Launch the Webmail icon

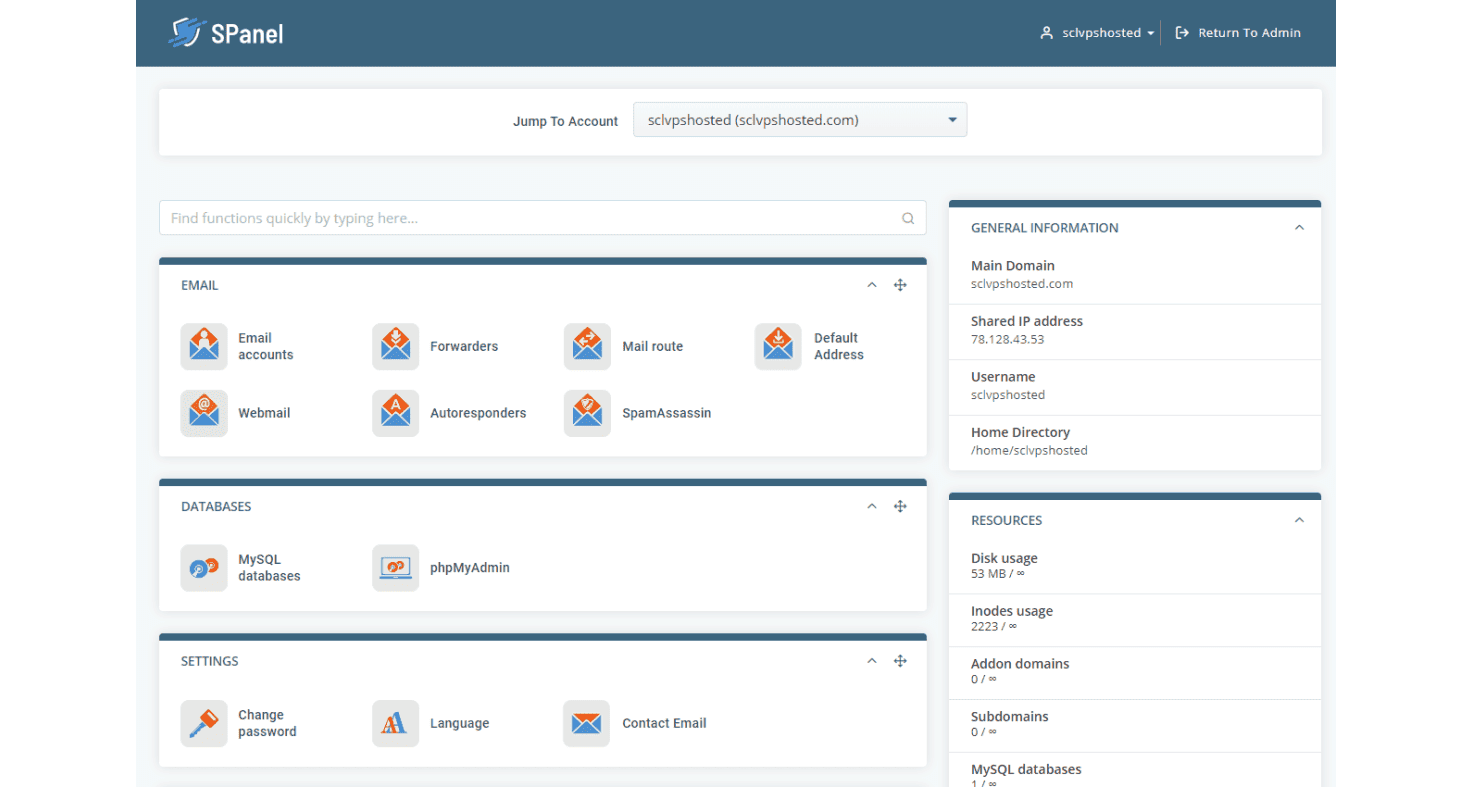click(x=204, y=413)
